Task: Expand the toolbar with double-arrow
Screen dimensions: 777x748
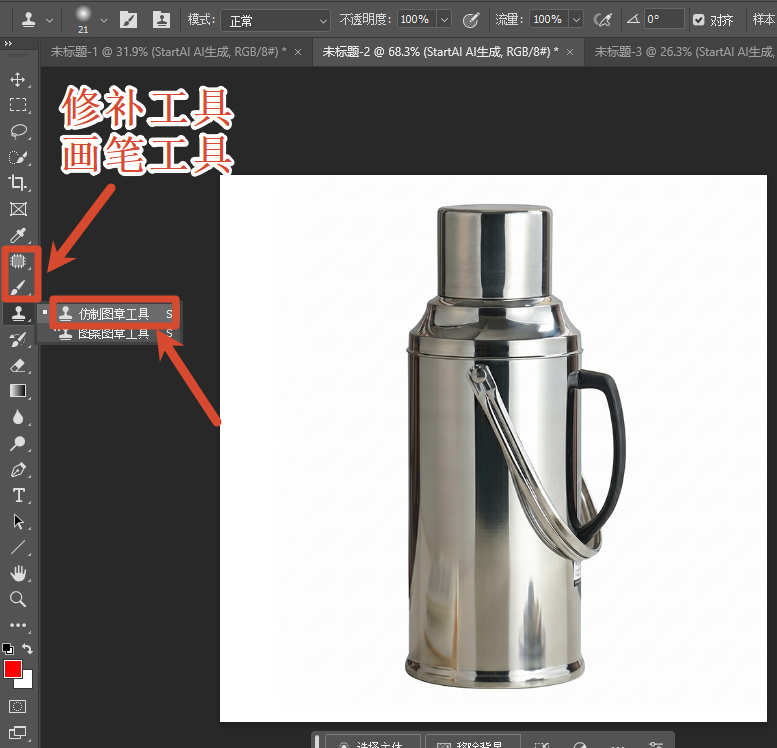Action: pyautogui.click(x=8, y=44)
